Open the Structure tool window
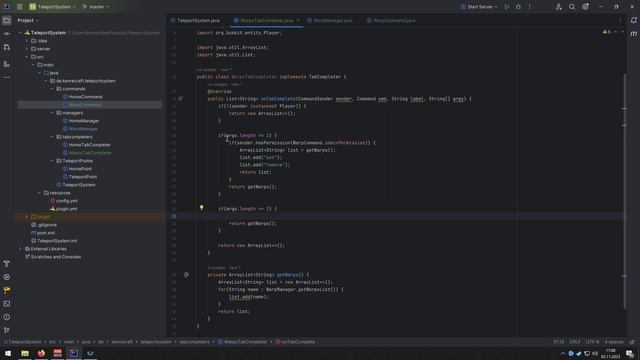The height and width of the screenshot is (360, 640). [x=7, y=64]
